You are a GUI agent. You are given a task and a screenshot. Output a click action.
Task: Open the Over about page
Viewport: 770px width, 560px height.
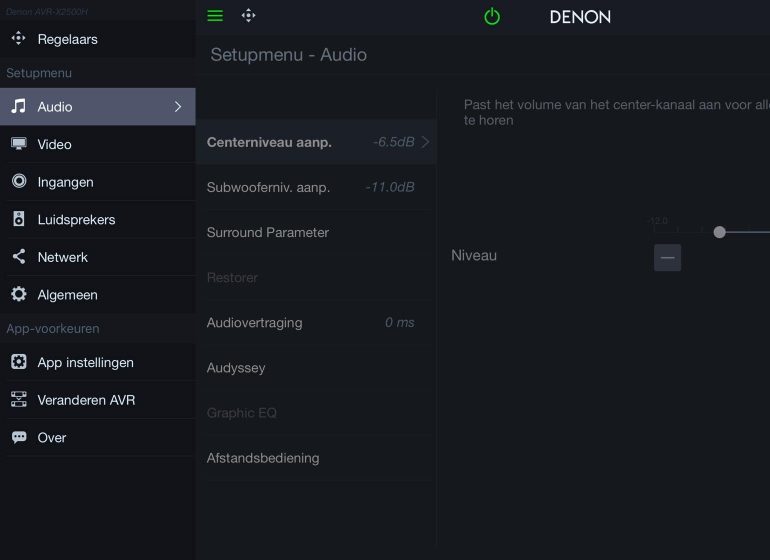click(52, 437)
